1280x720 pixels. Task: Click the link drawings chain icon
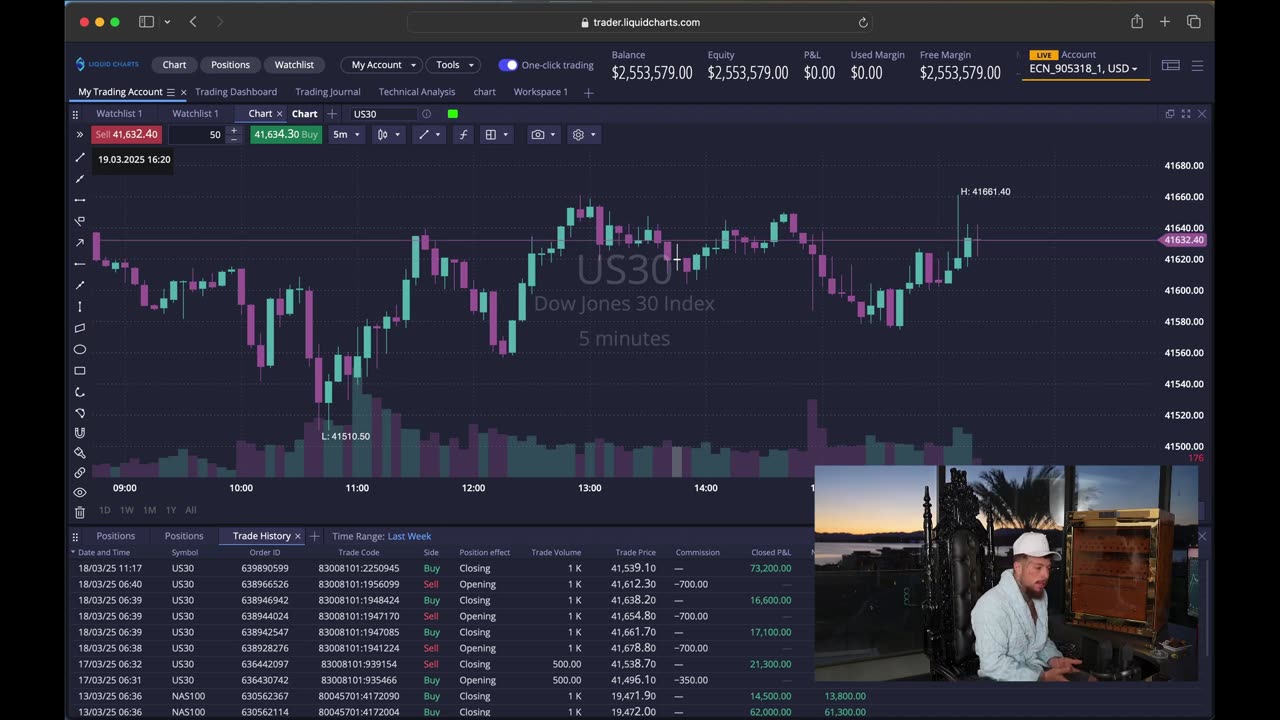(x=80, y=472)
